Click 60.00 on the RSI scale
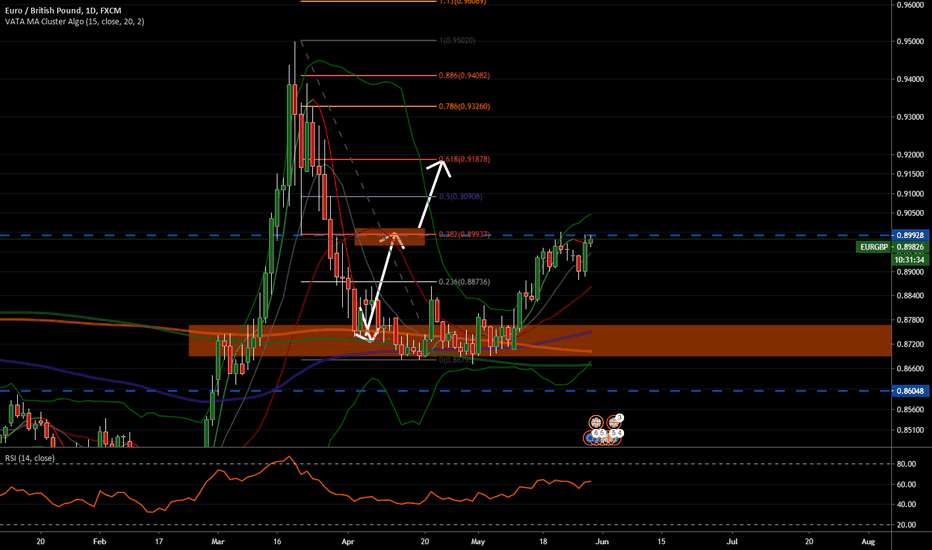The height and width of the screenshot is (550, 932). tap(906, 485)
